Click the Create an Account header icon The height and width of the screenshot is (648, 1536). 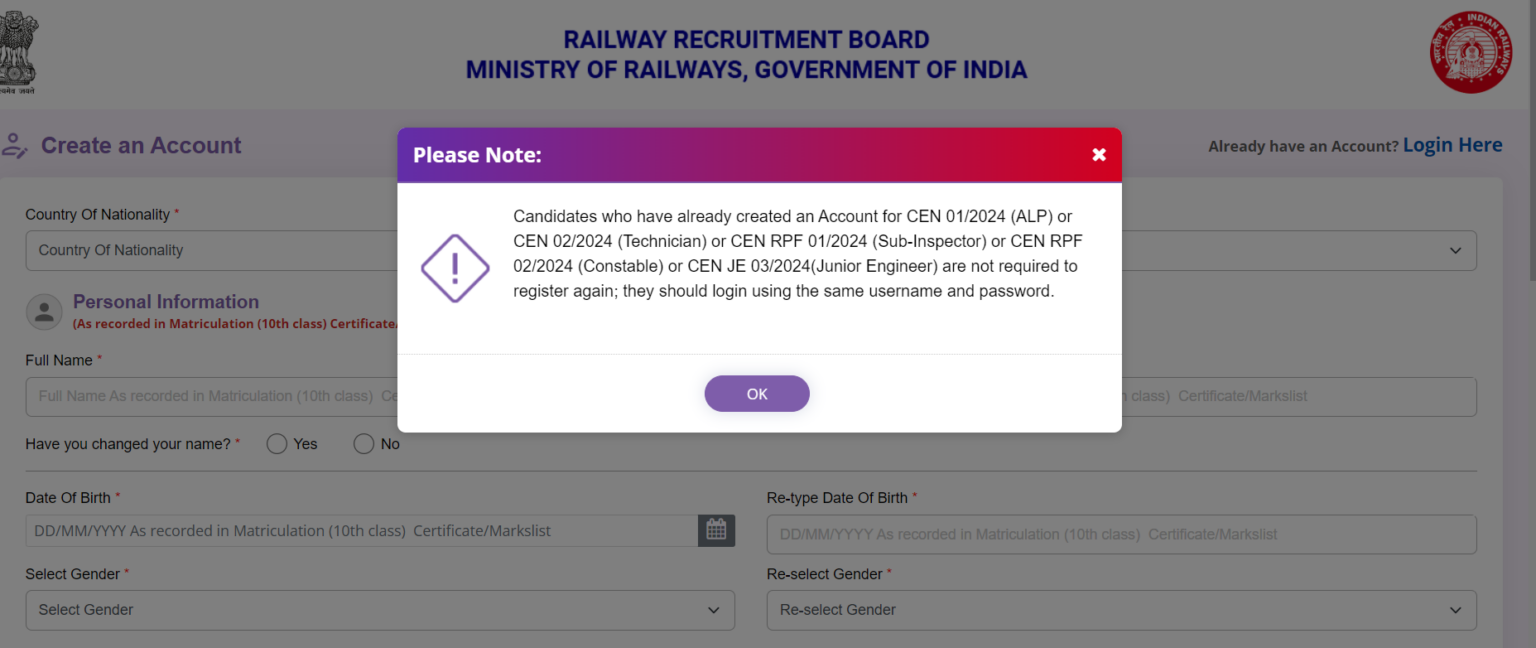point(14,145)
